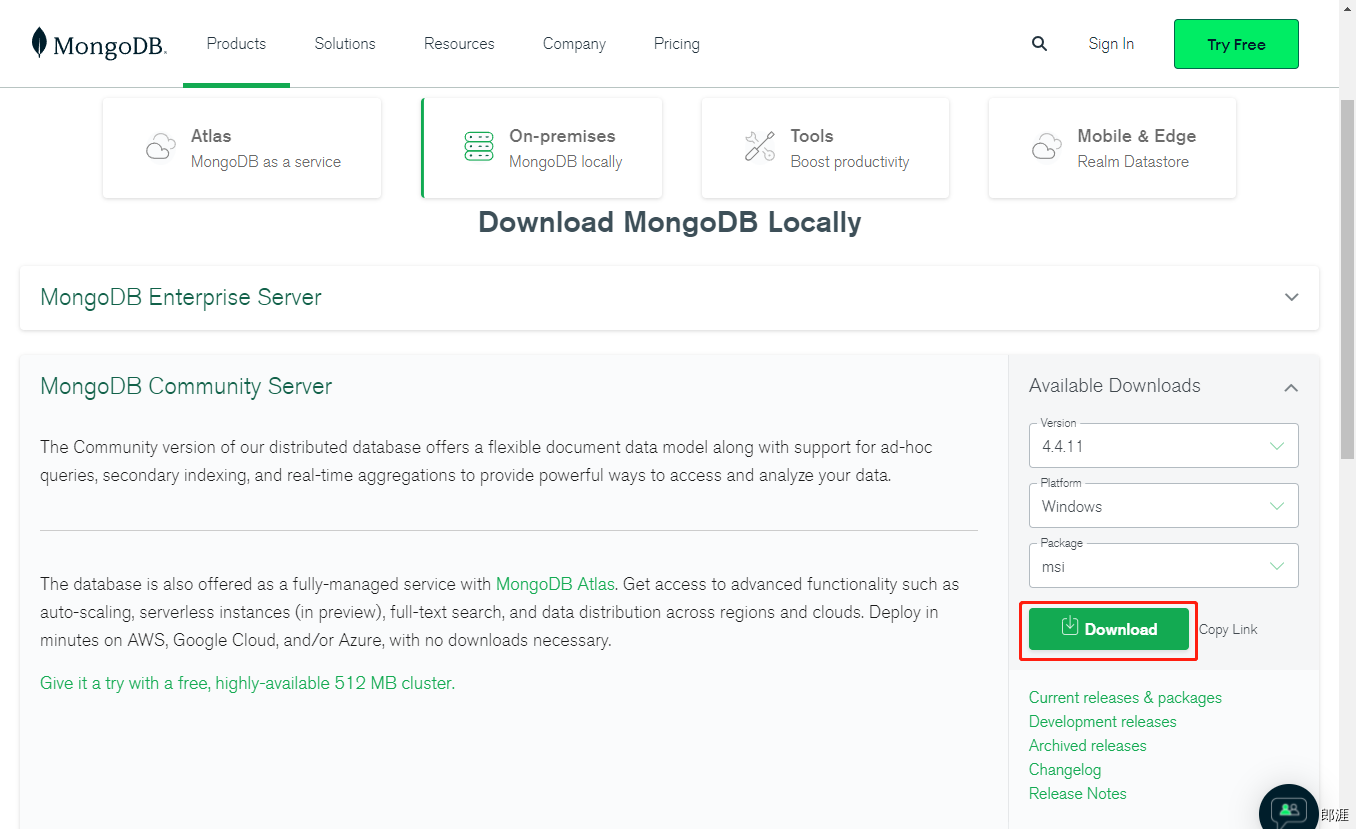Viewport: 1356px width, 829px height.
Task: Open the Platform Windows dropdown
Action: point(1164,506)
